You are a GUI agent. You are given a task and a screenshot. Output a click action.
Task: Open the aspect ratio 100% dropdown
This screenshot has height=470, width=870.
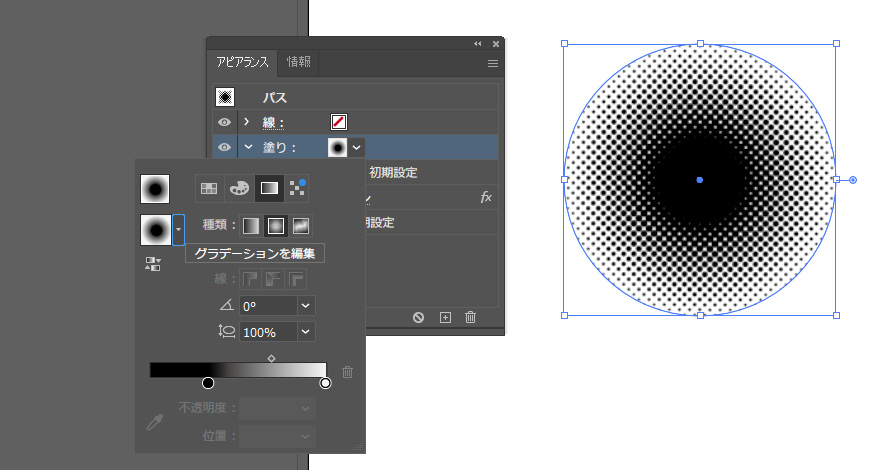click(x=305, y=331)
